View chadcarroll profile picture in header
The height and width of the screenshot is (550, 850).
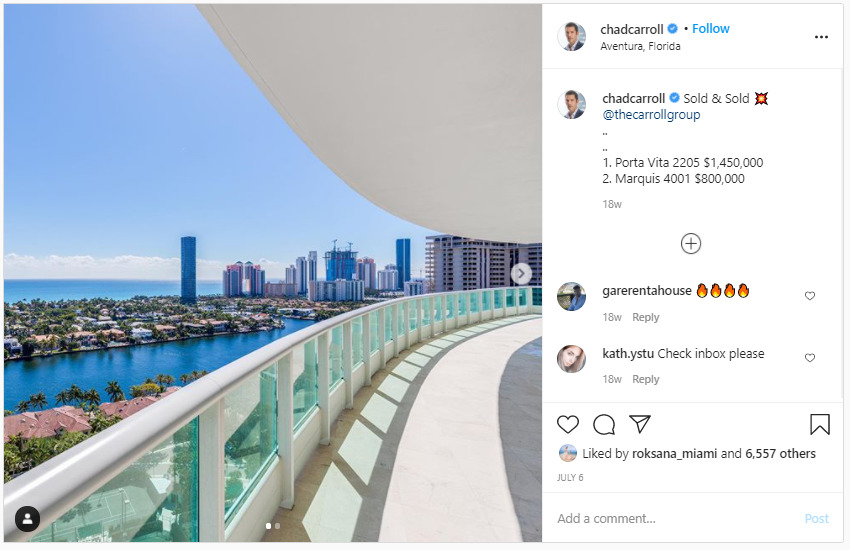(572, 37)
